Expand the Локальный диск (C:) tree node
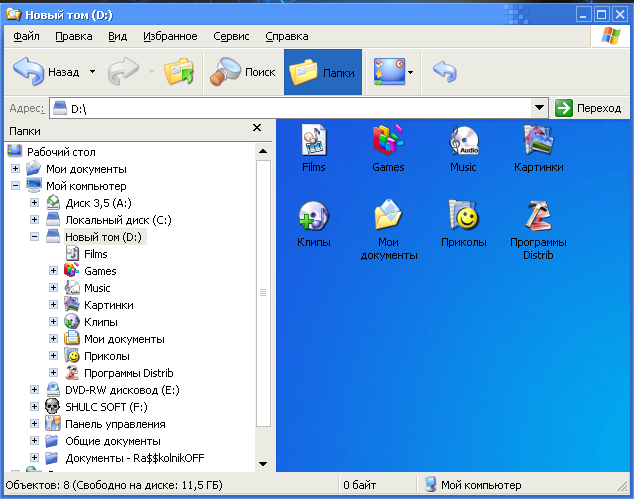 point(35,220)
